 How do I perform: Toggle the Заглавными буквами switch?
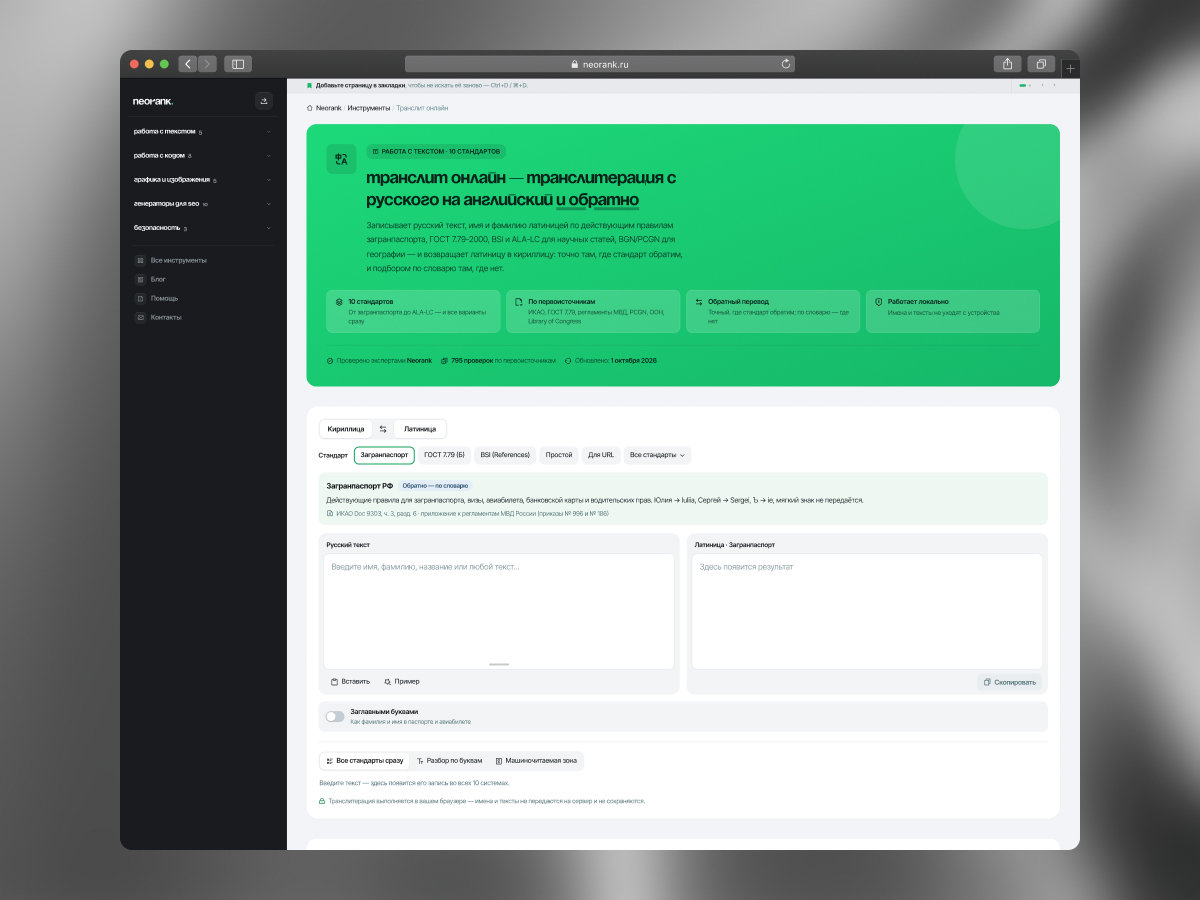[335, 716]
